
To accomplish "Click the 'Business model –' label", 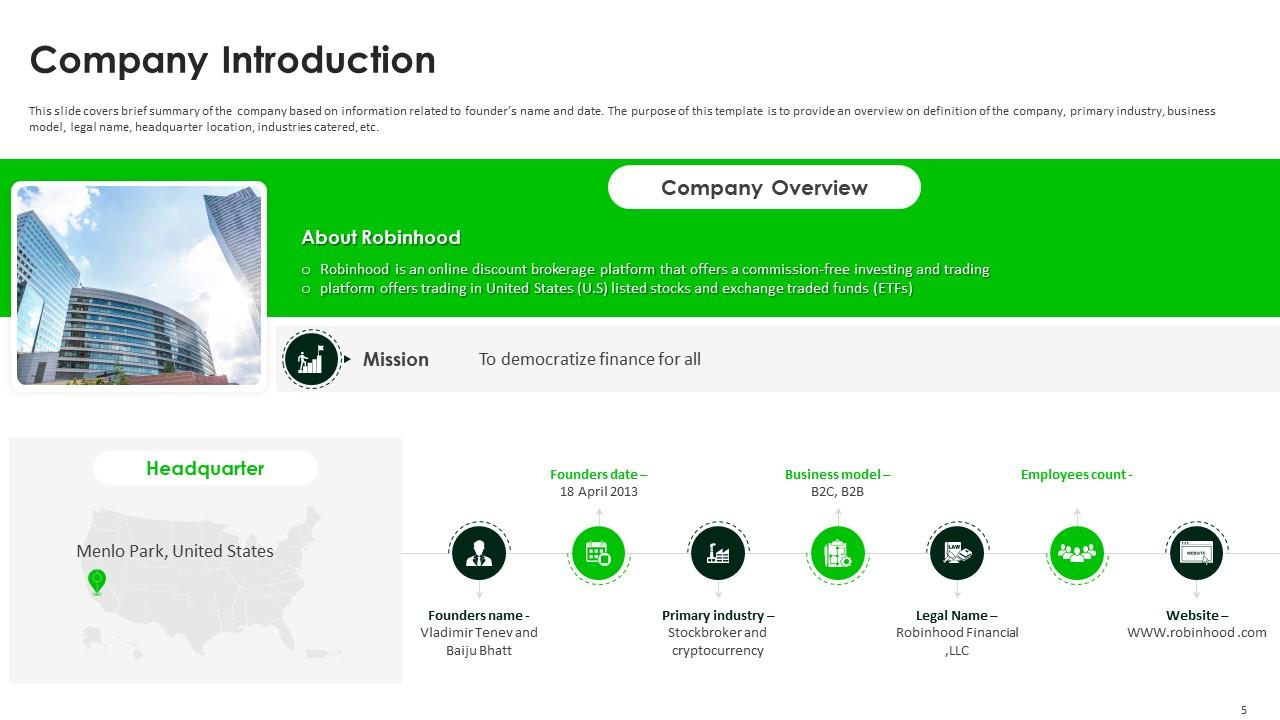I will (x=837, y=475).
